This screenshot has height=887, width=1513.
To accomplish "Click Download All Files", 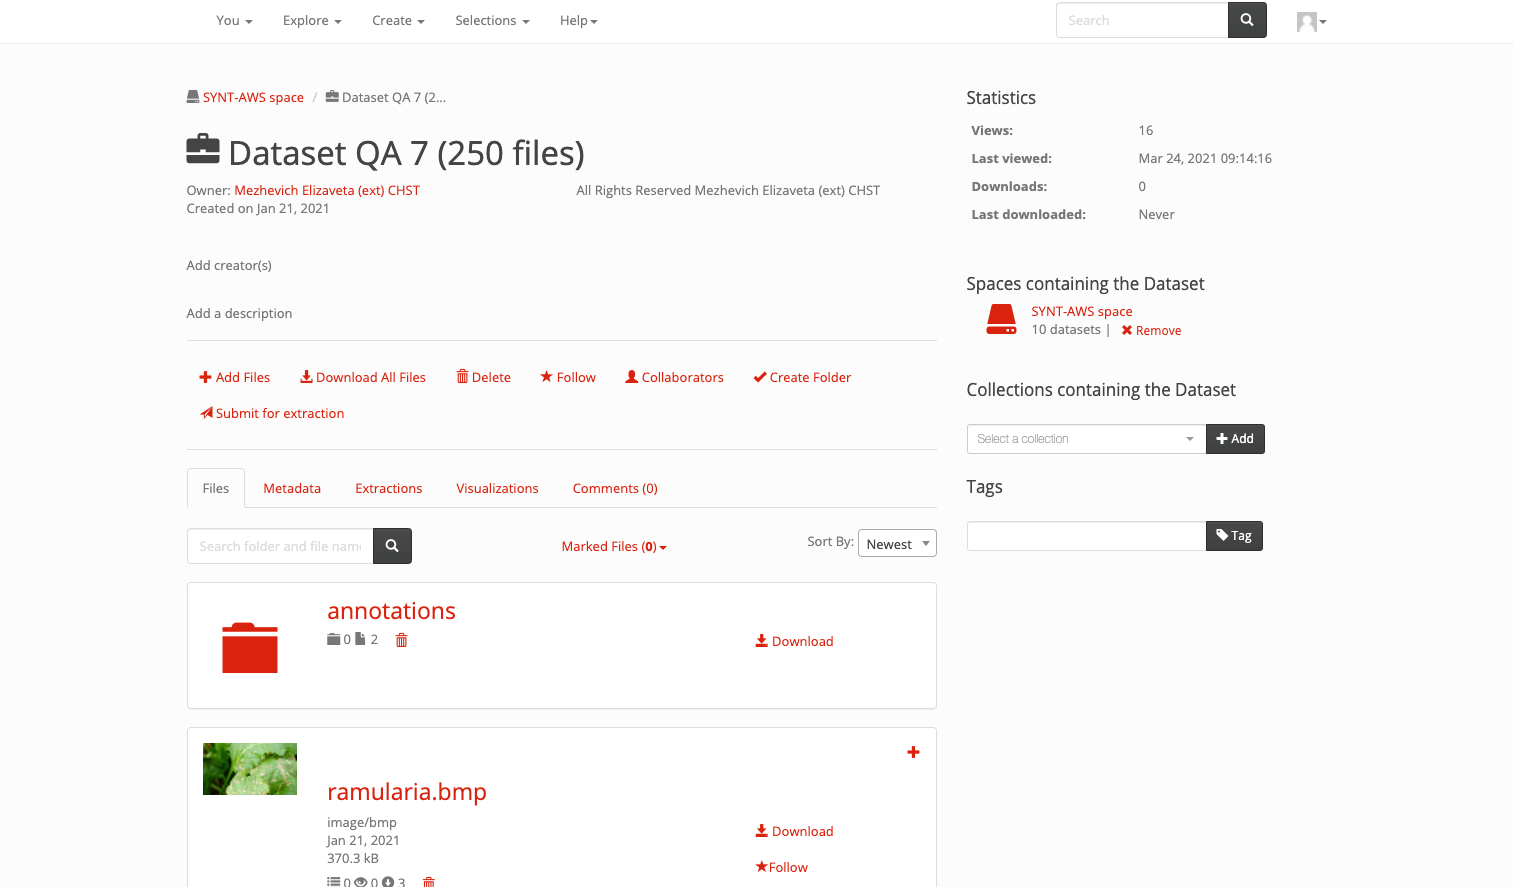I will pyautogui.click(x=371, y=377).
